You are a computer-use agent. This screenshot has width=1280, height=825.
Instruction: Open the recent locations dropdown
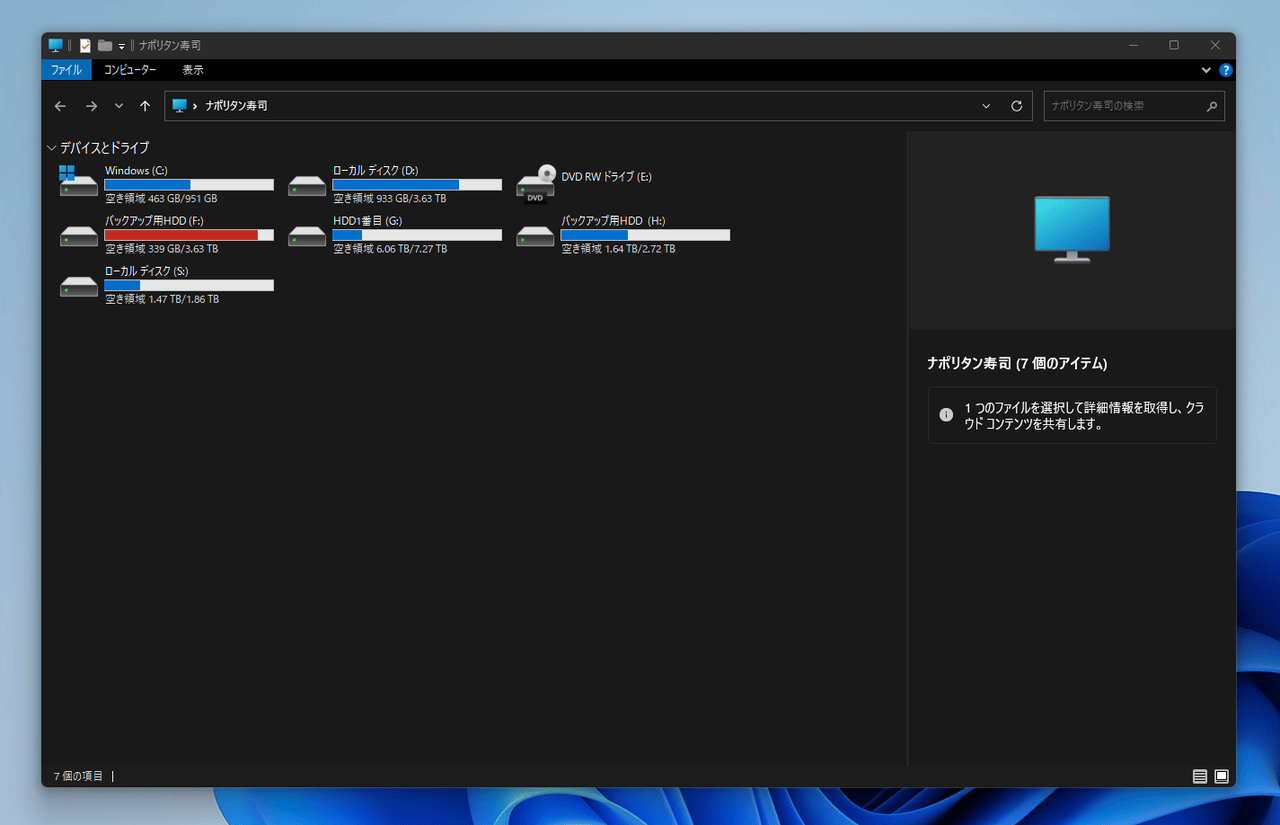point(119,106)
